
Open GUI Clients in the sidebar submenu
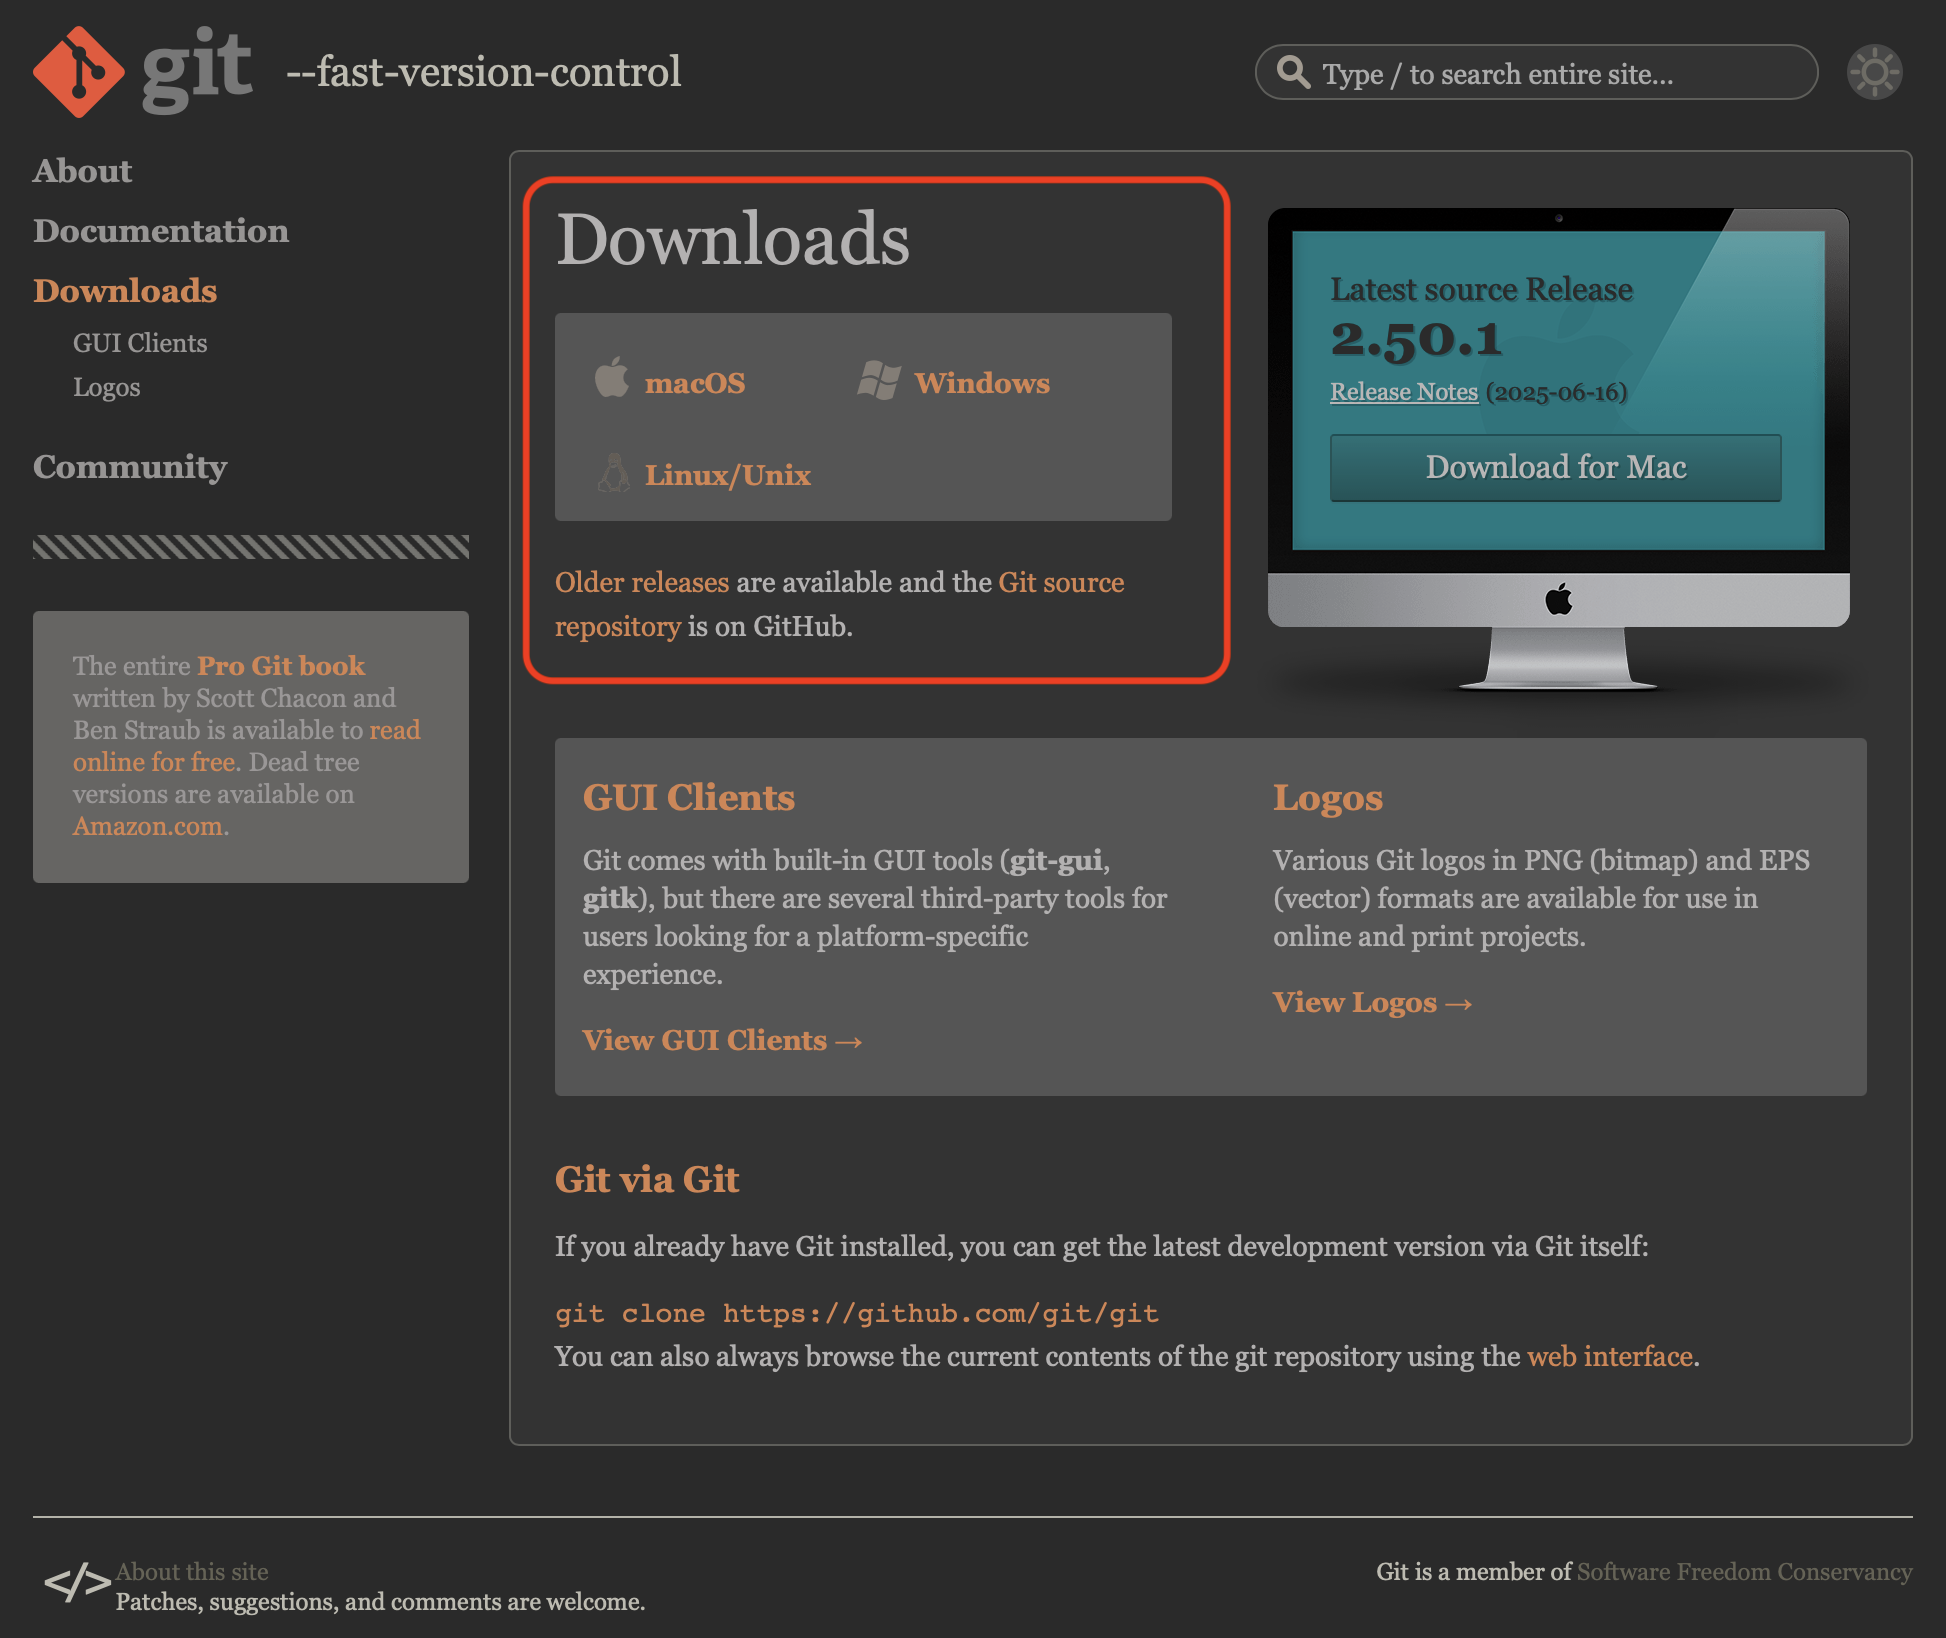(140, 343)
